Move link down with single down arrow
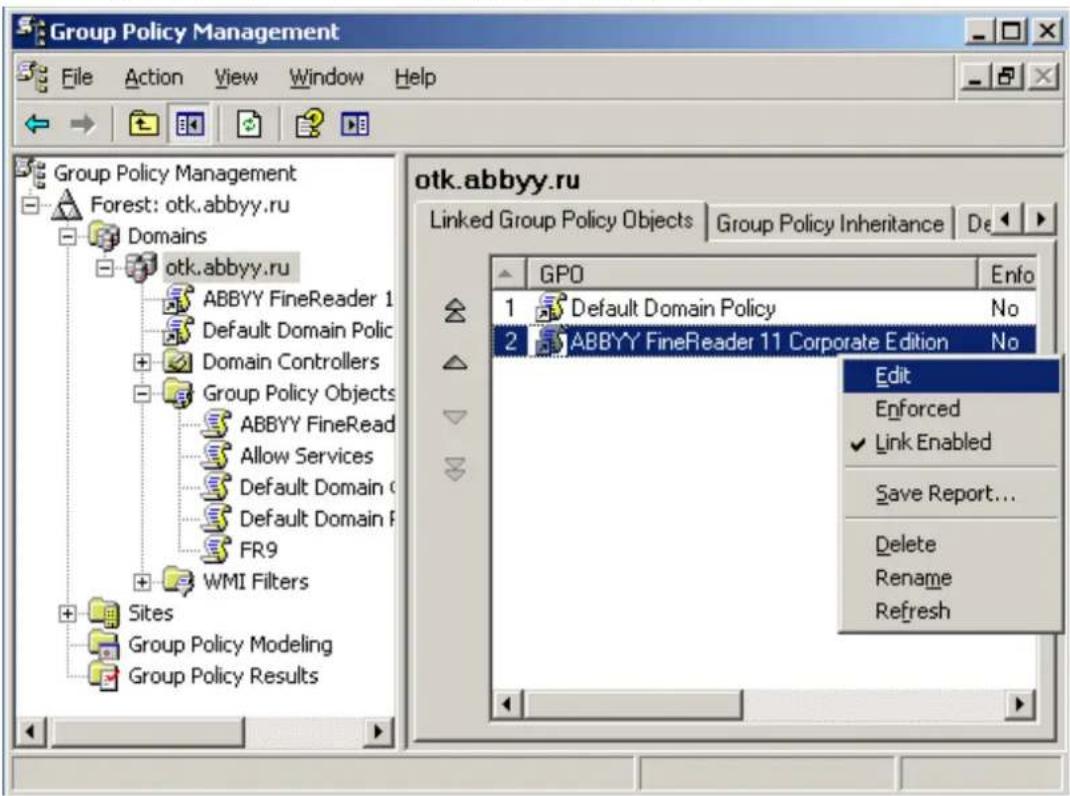Image resolution: width=1070 pixels, height=796 pixels. [455, 416]
